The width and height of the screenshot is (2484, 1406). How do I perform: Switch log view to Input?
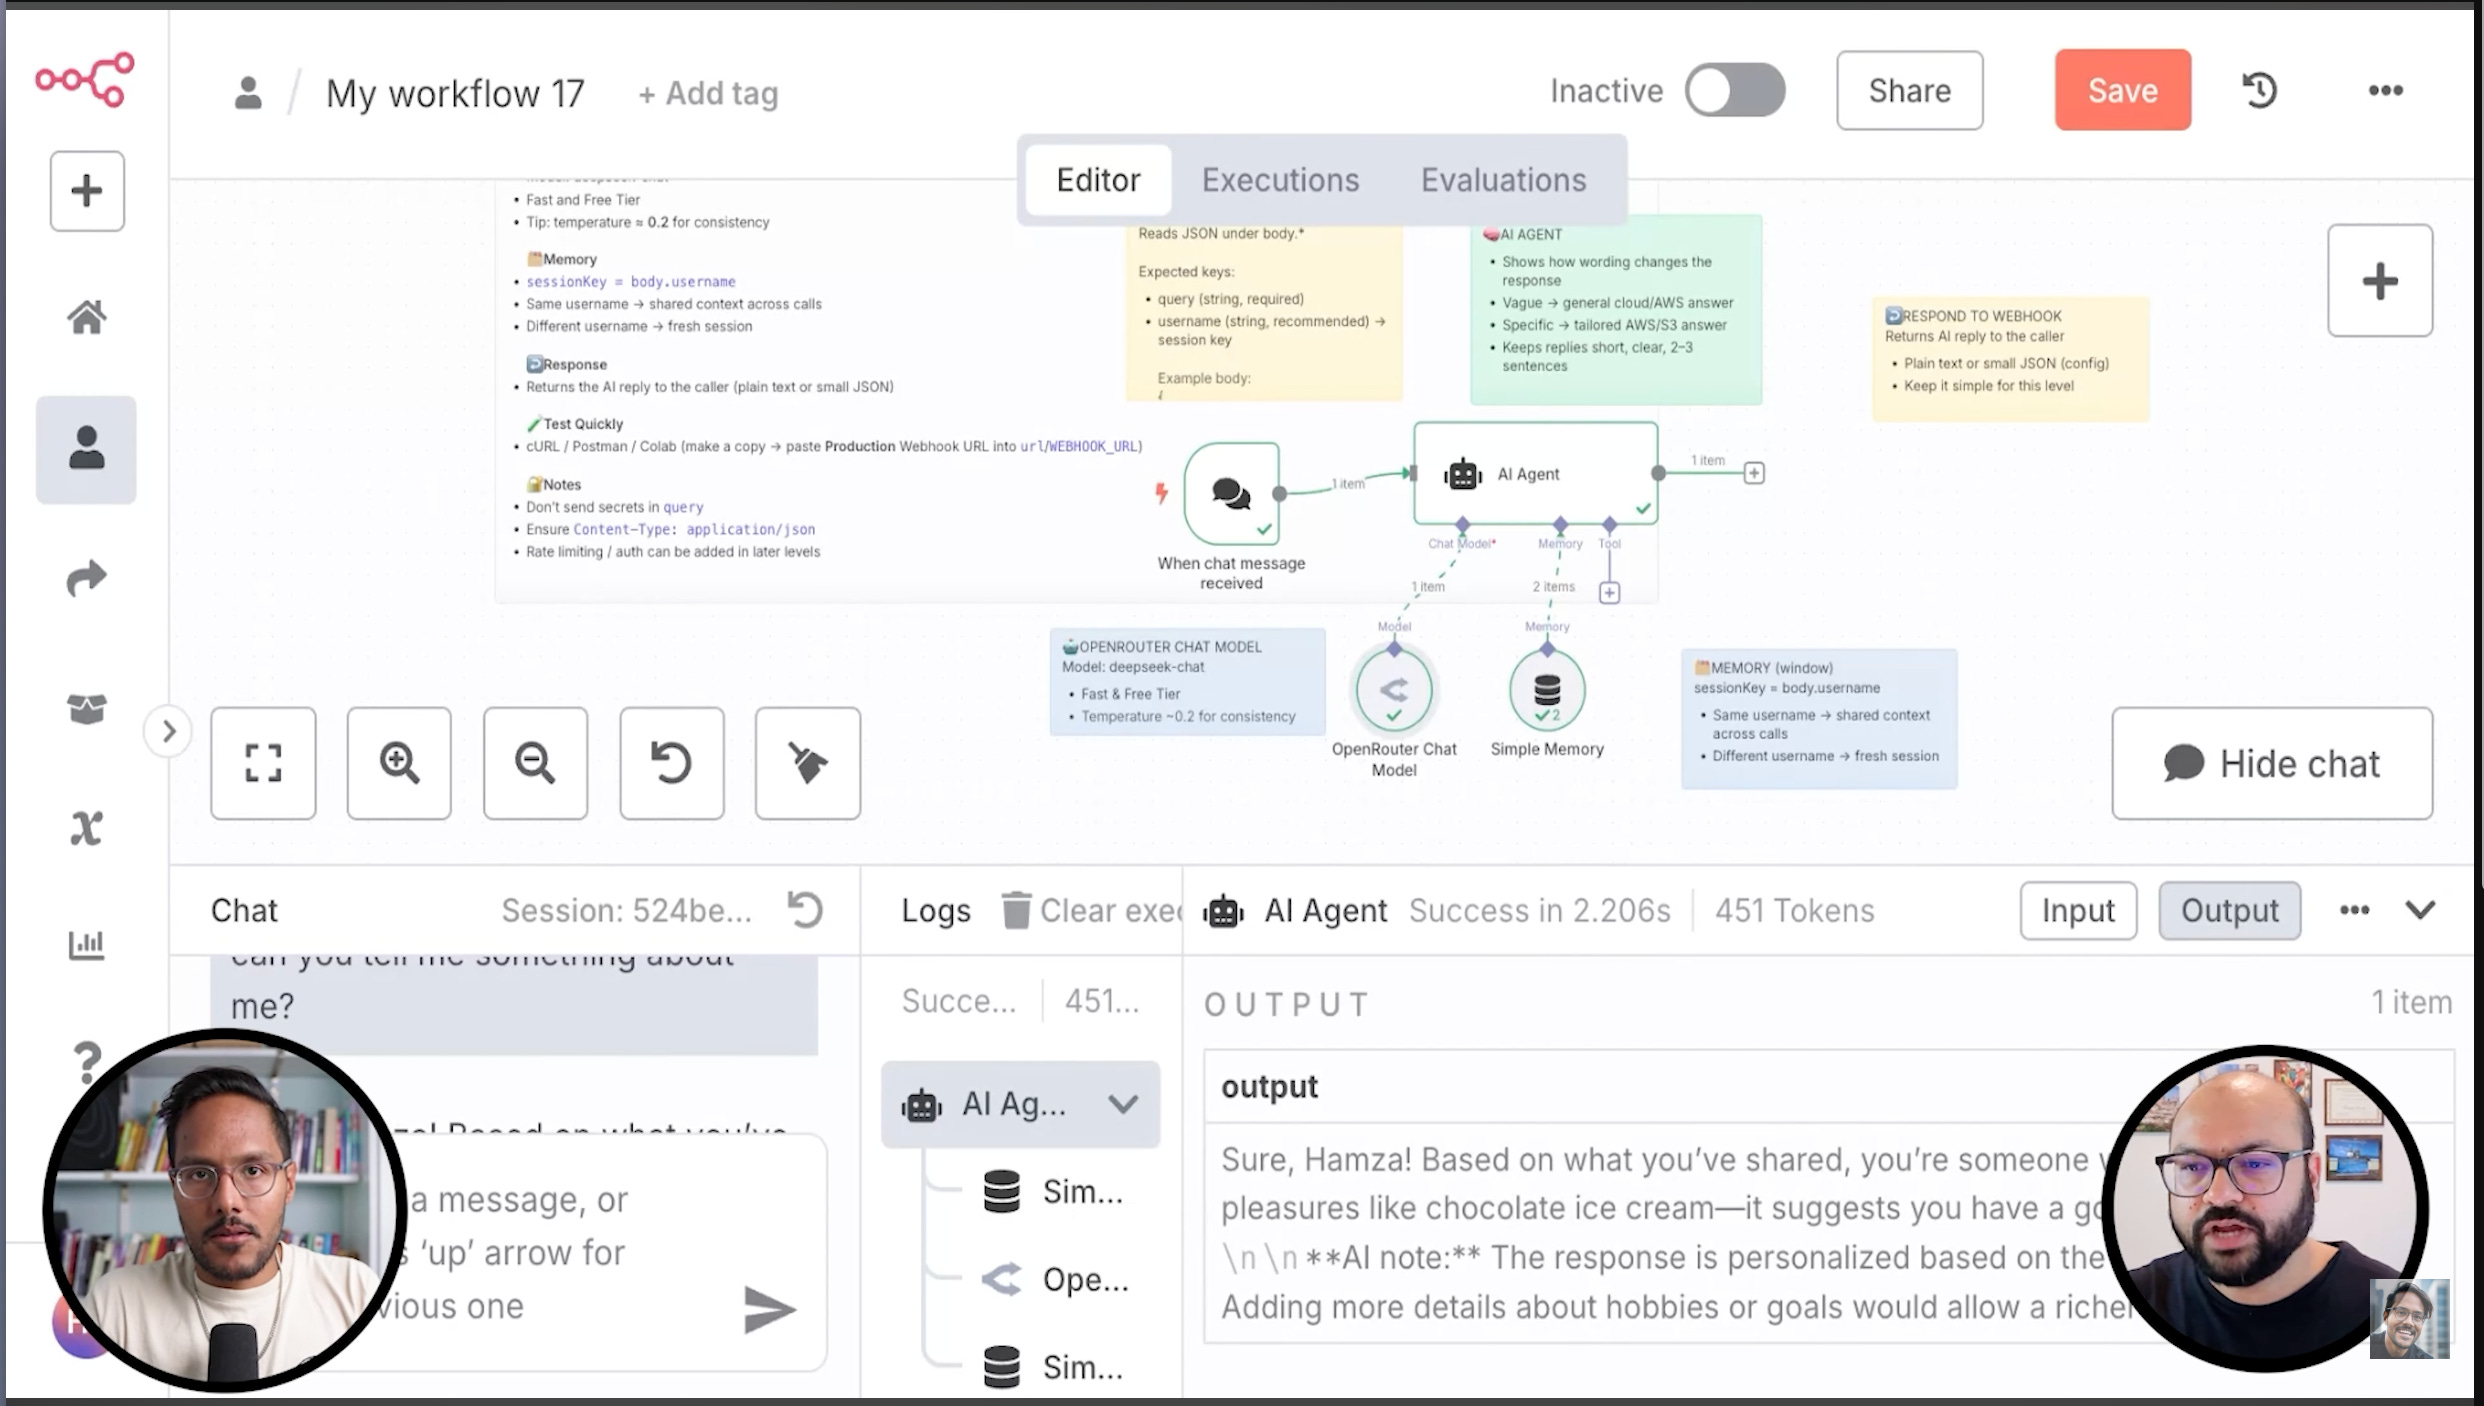(2077, 910)
